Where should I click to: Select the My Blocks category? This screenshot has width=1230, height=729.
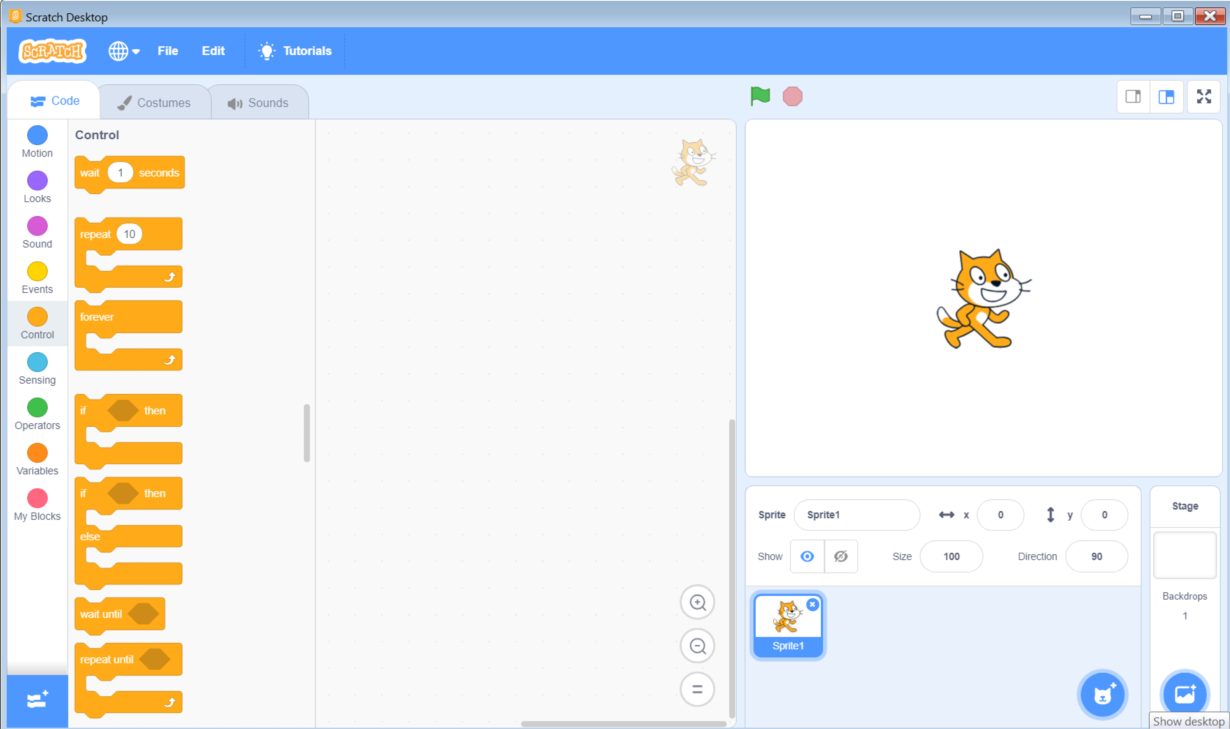tap(37, 504)
